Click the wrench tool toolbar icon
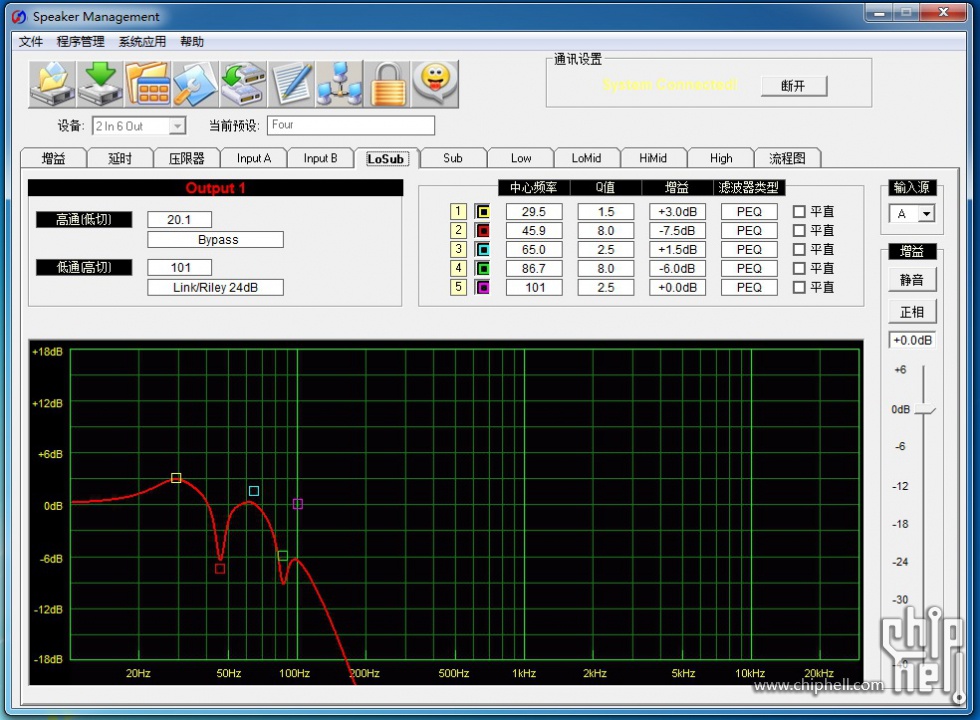 click(x=195, y=84)
